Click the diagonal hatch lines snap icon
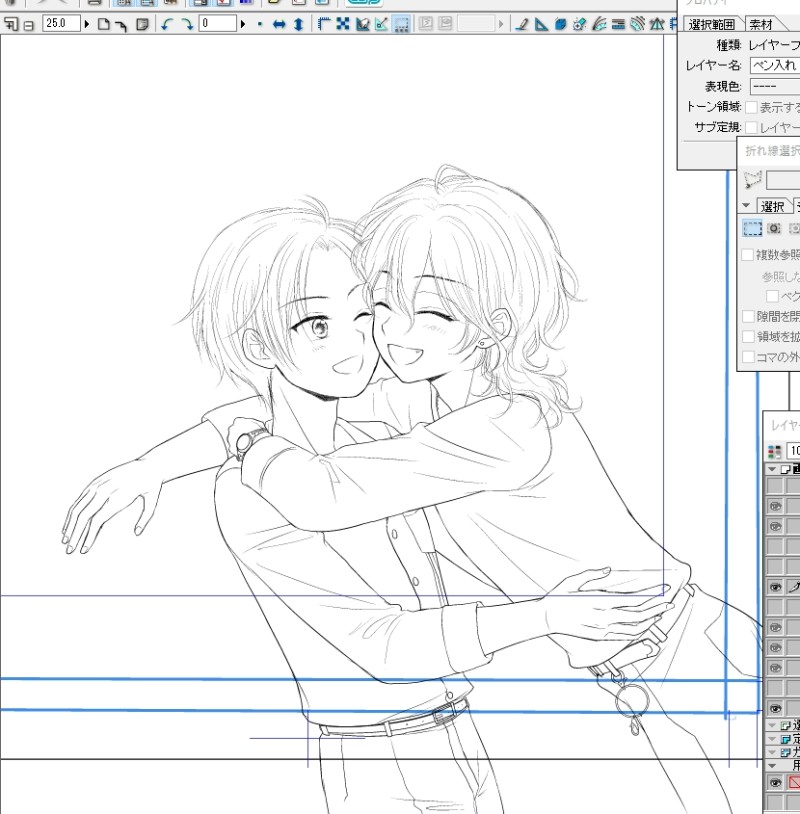 tap(638, 24)
